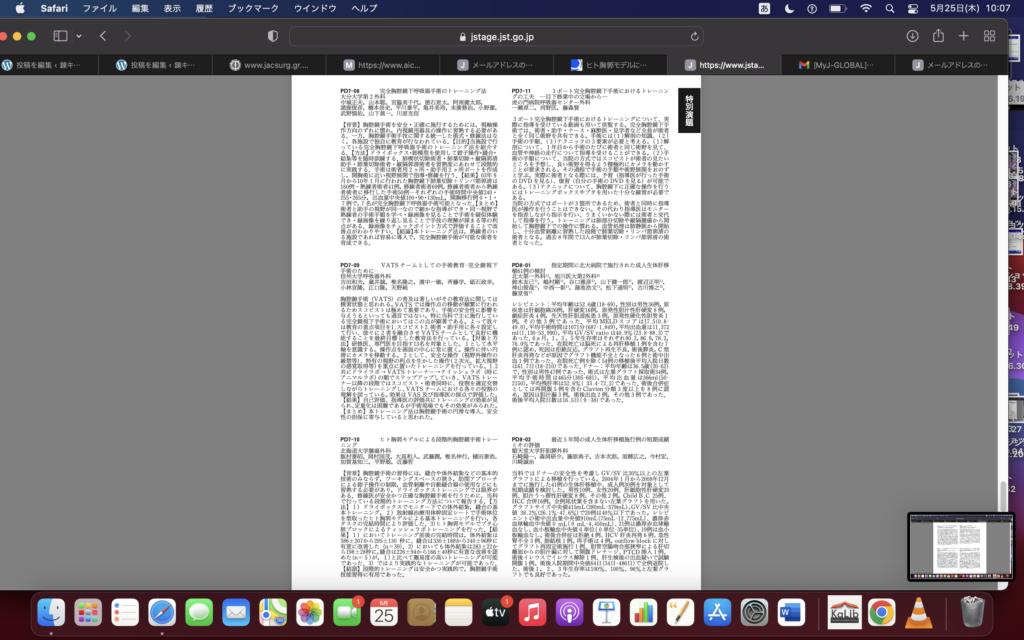Switch to the MyJ-GLOBAL tab
Image resolution: width=1024 pixels, height=640 pixels.
[843, 65]
